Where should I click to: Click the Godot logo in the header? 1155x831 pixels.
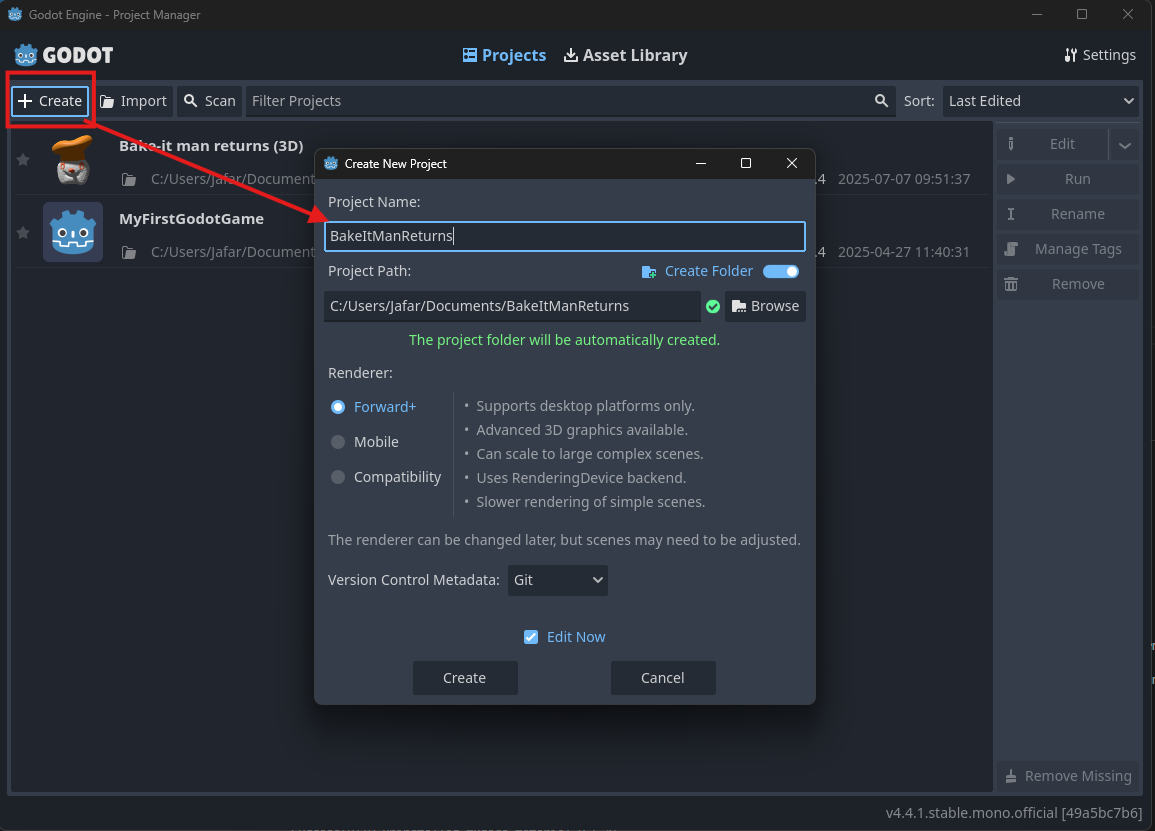pyautogui.click(x=63, y=55)
